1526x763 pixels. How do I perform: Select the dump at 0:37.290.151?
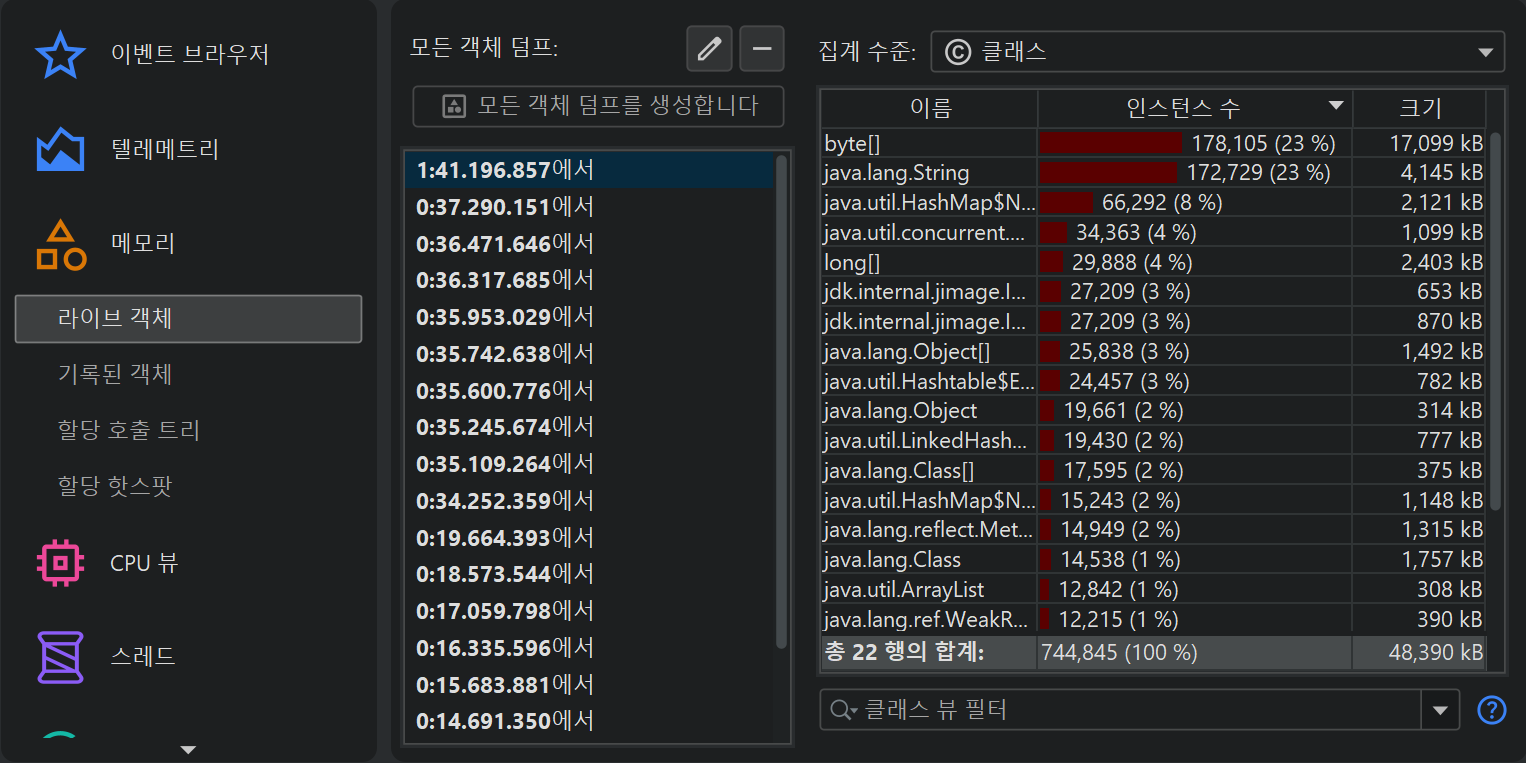[505, 207]
